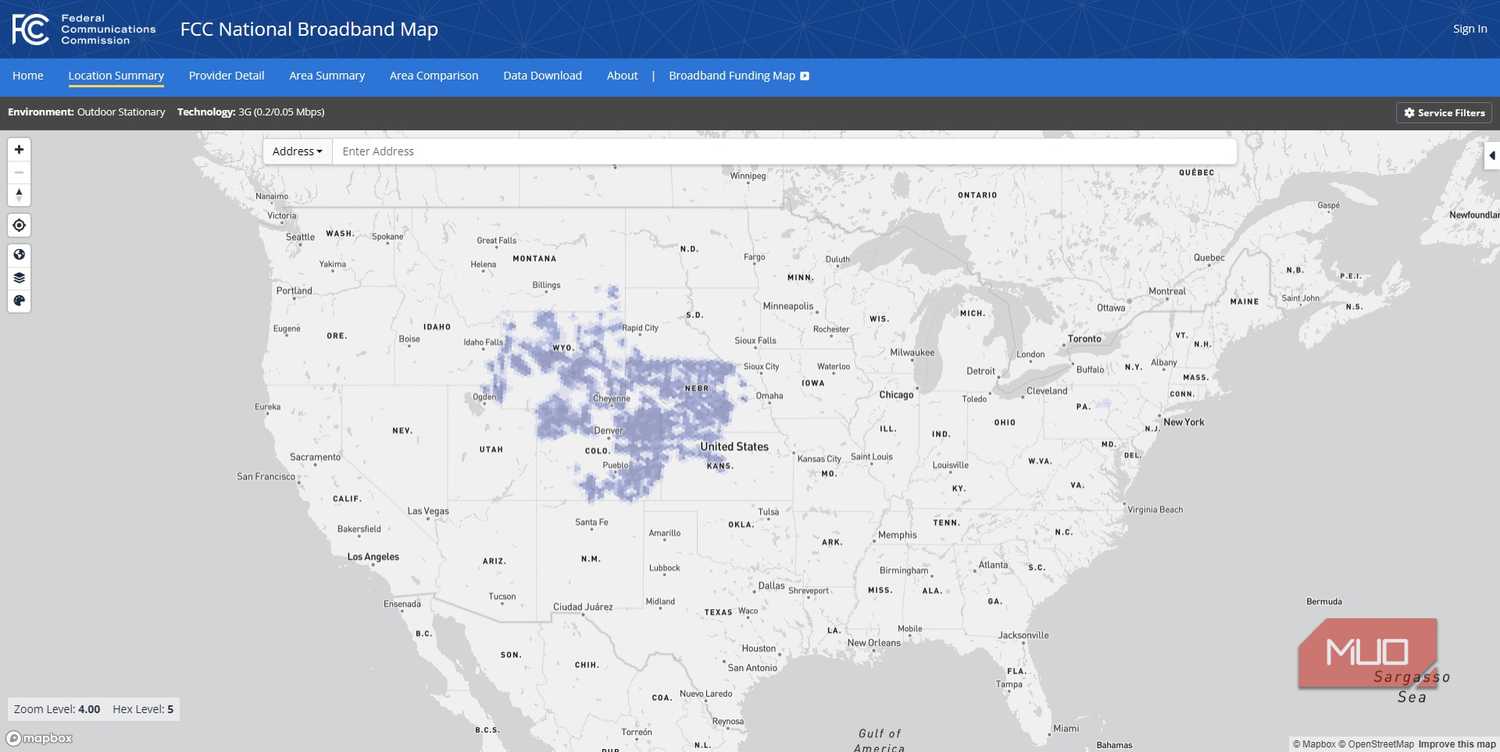Zoom in the map with plus button
This screenshot has width=1500, height=752.
[19, 150]
